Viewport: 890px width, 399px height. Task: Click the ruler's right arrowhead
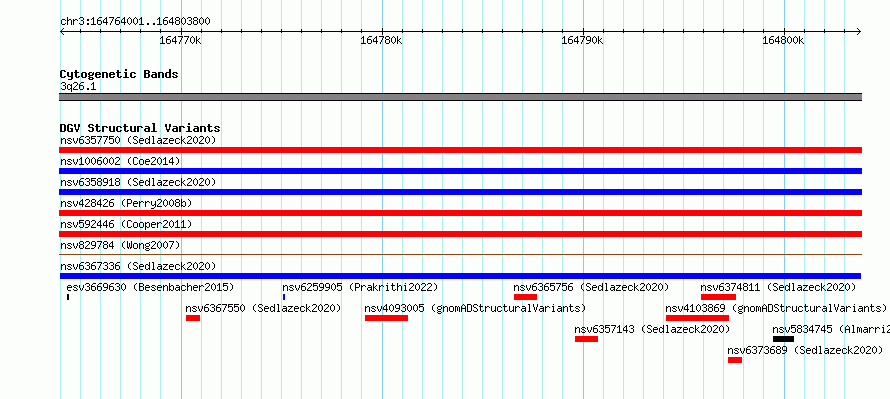click(x=859, y=31)
